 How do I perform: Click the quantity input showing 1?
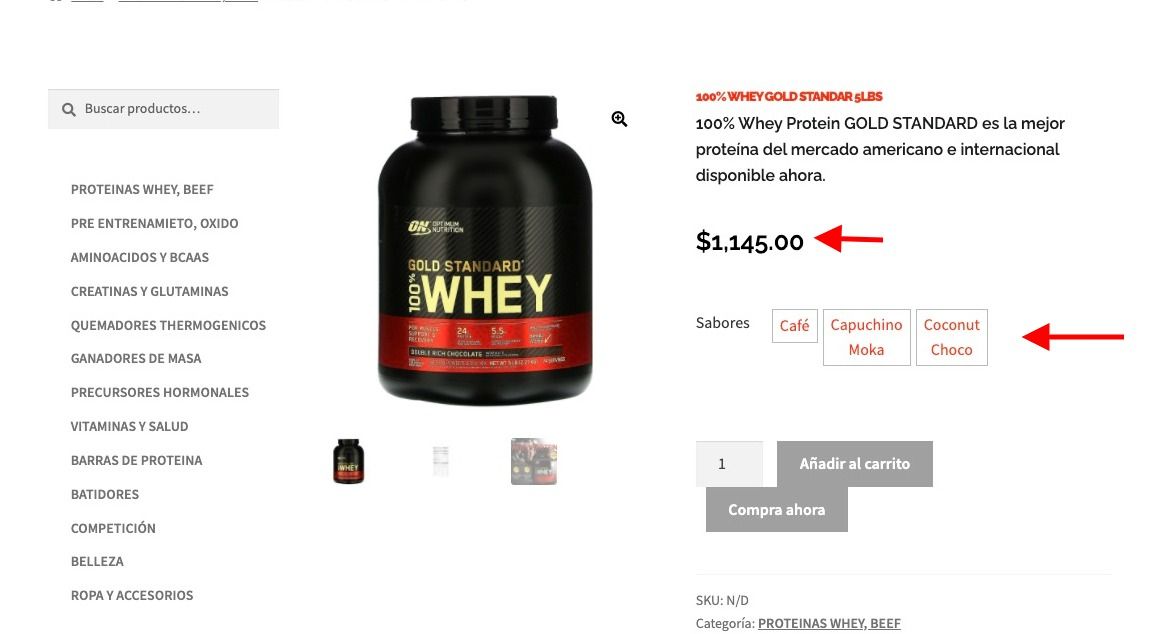[x=729, y=464]
